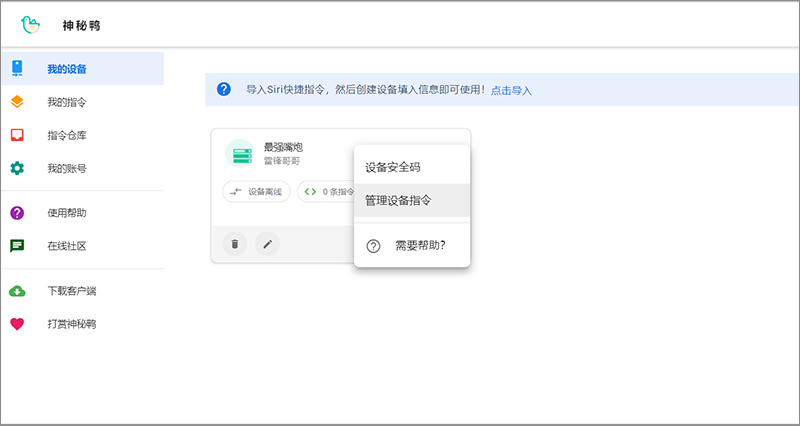Delete the device using the trash icon

[235, 244]
